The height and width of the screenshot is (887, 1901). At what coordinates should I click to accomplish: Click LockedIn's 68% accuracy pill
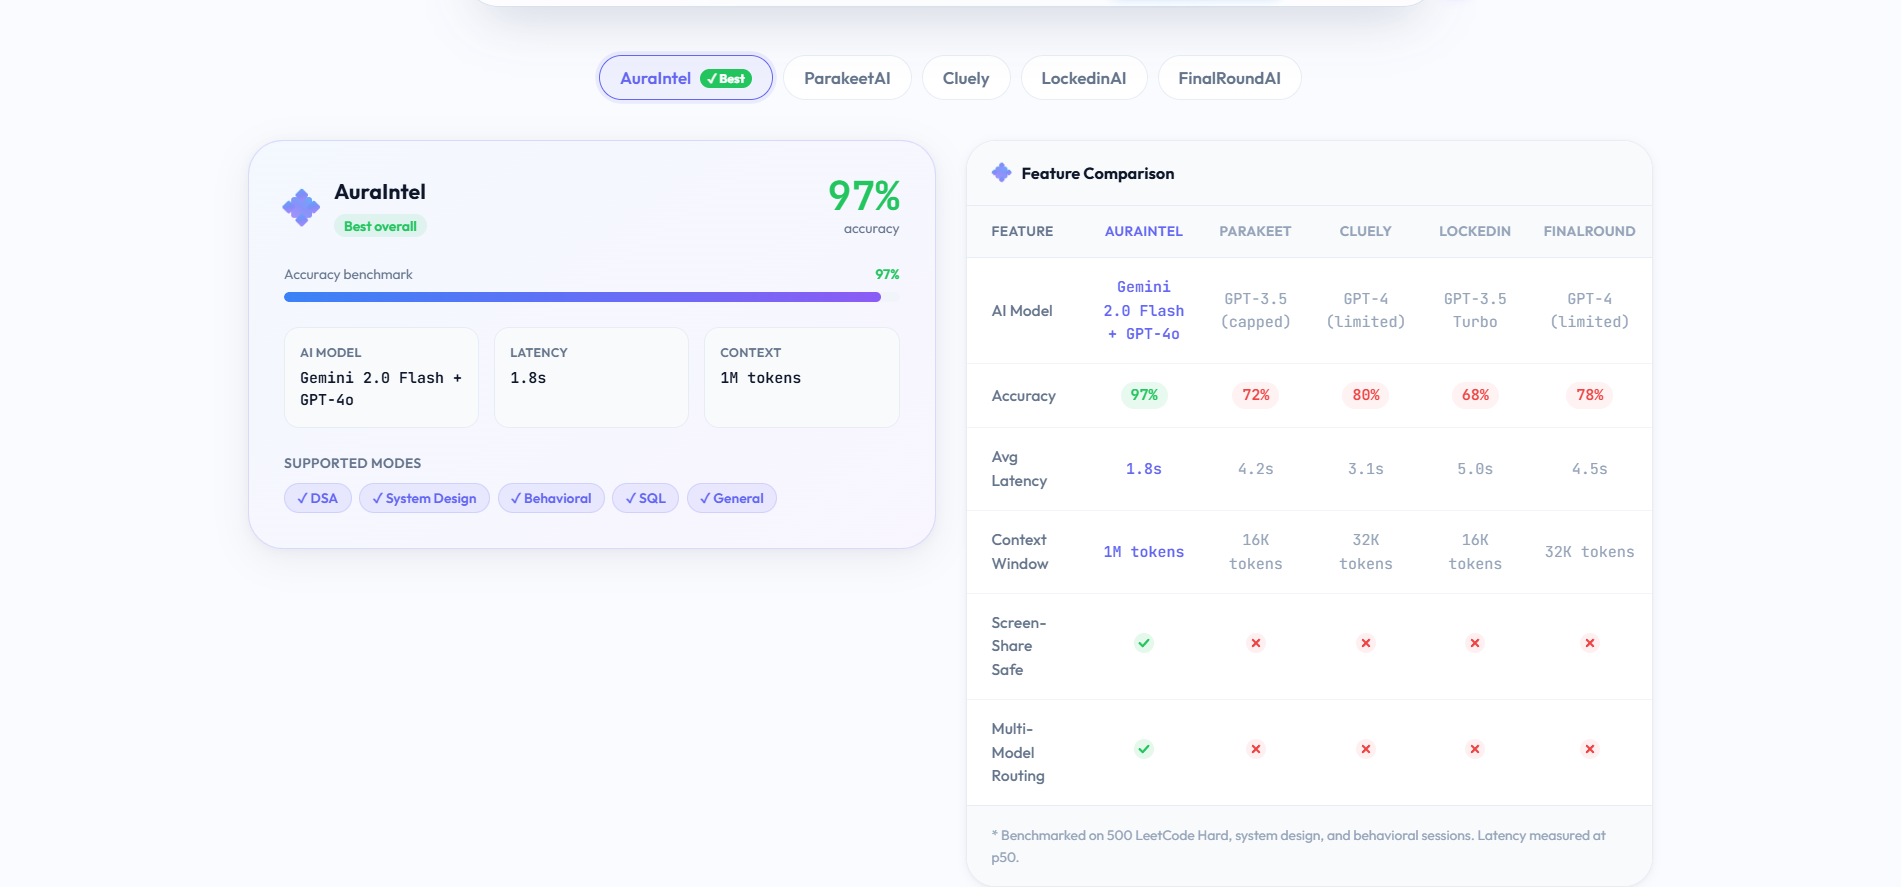point(1475,395)
